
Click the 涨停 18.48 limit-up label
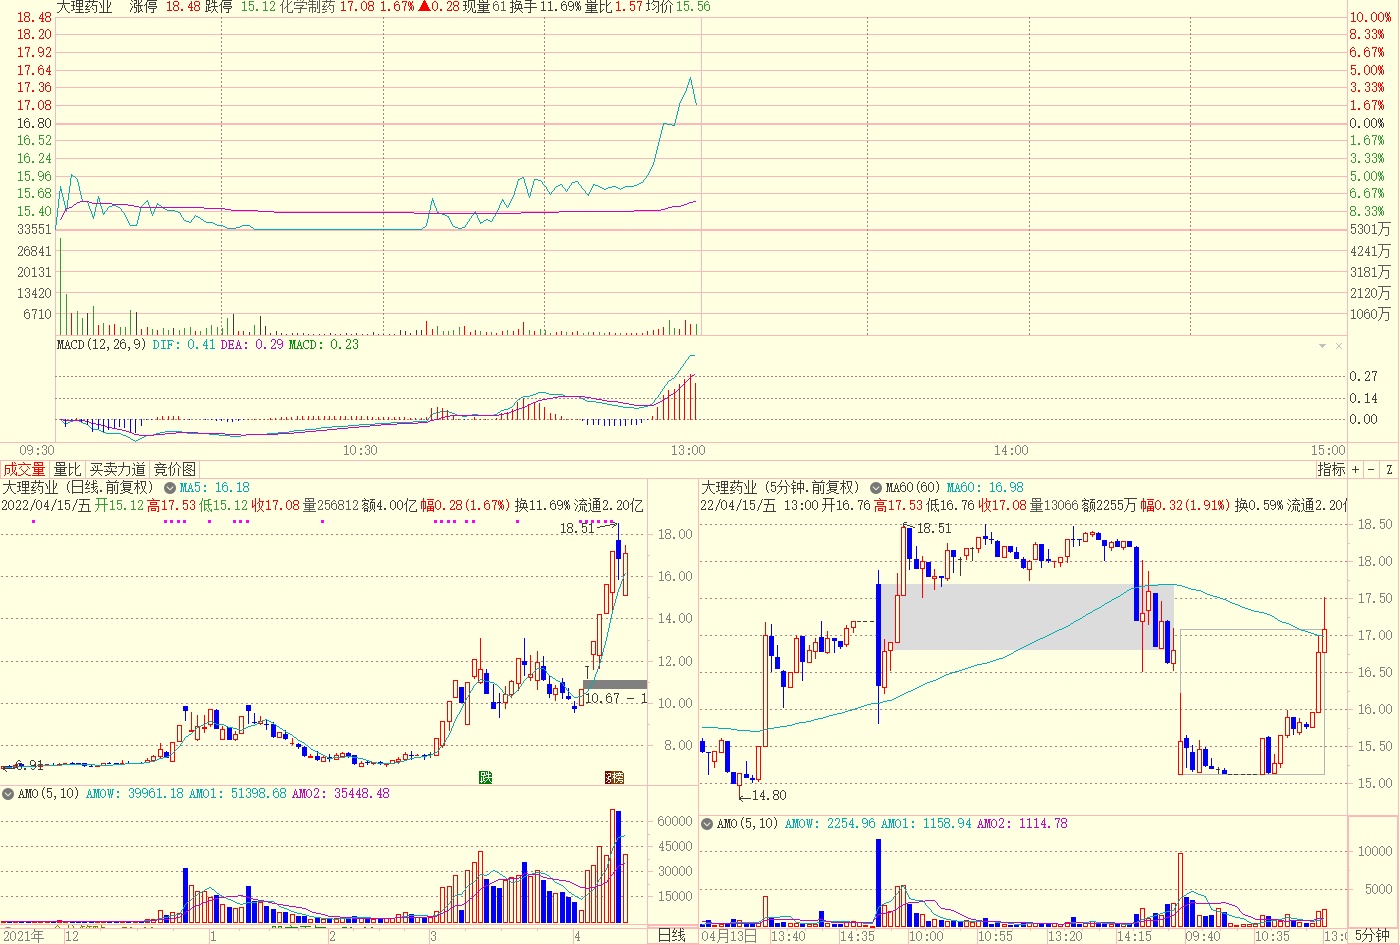pyautogui.click(x=165, y=7)
